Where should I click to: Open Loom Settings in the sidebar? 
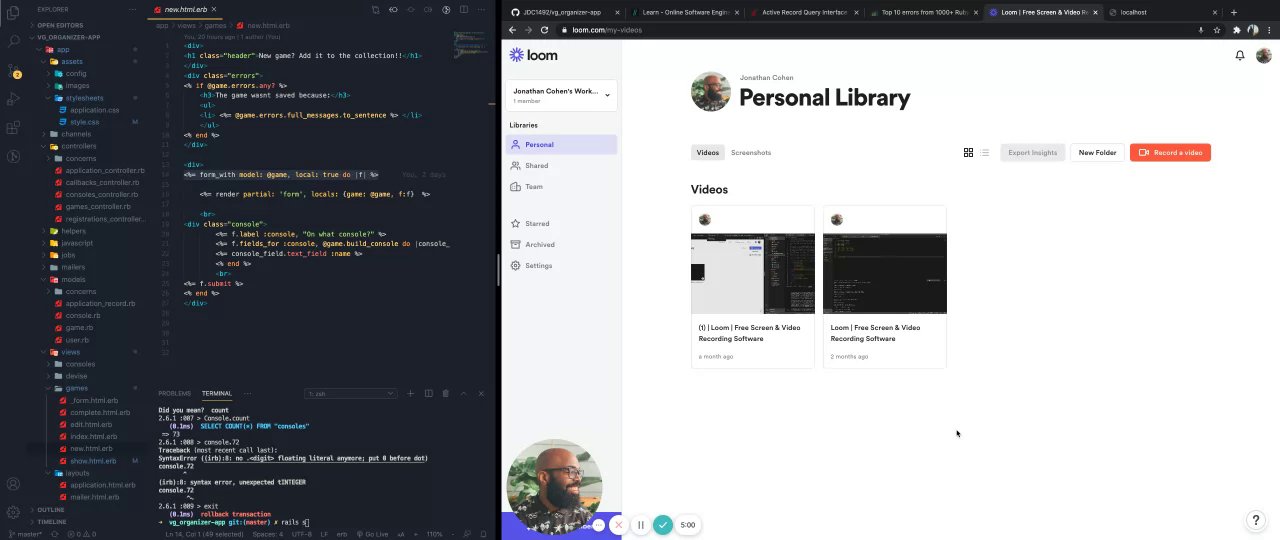point(561,265)
